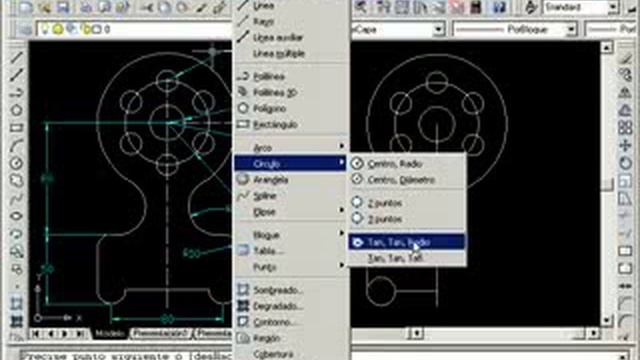
Task: Select the Rectangle tool in left toolbar
Action: [16, 128]
